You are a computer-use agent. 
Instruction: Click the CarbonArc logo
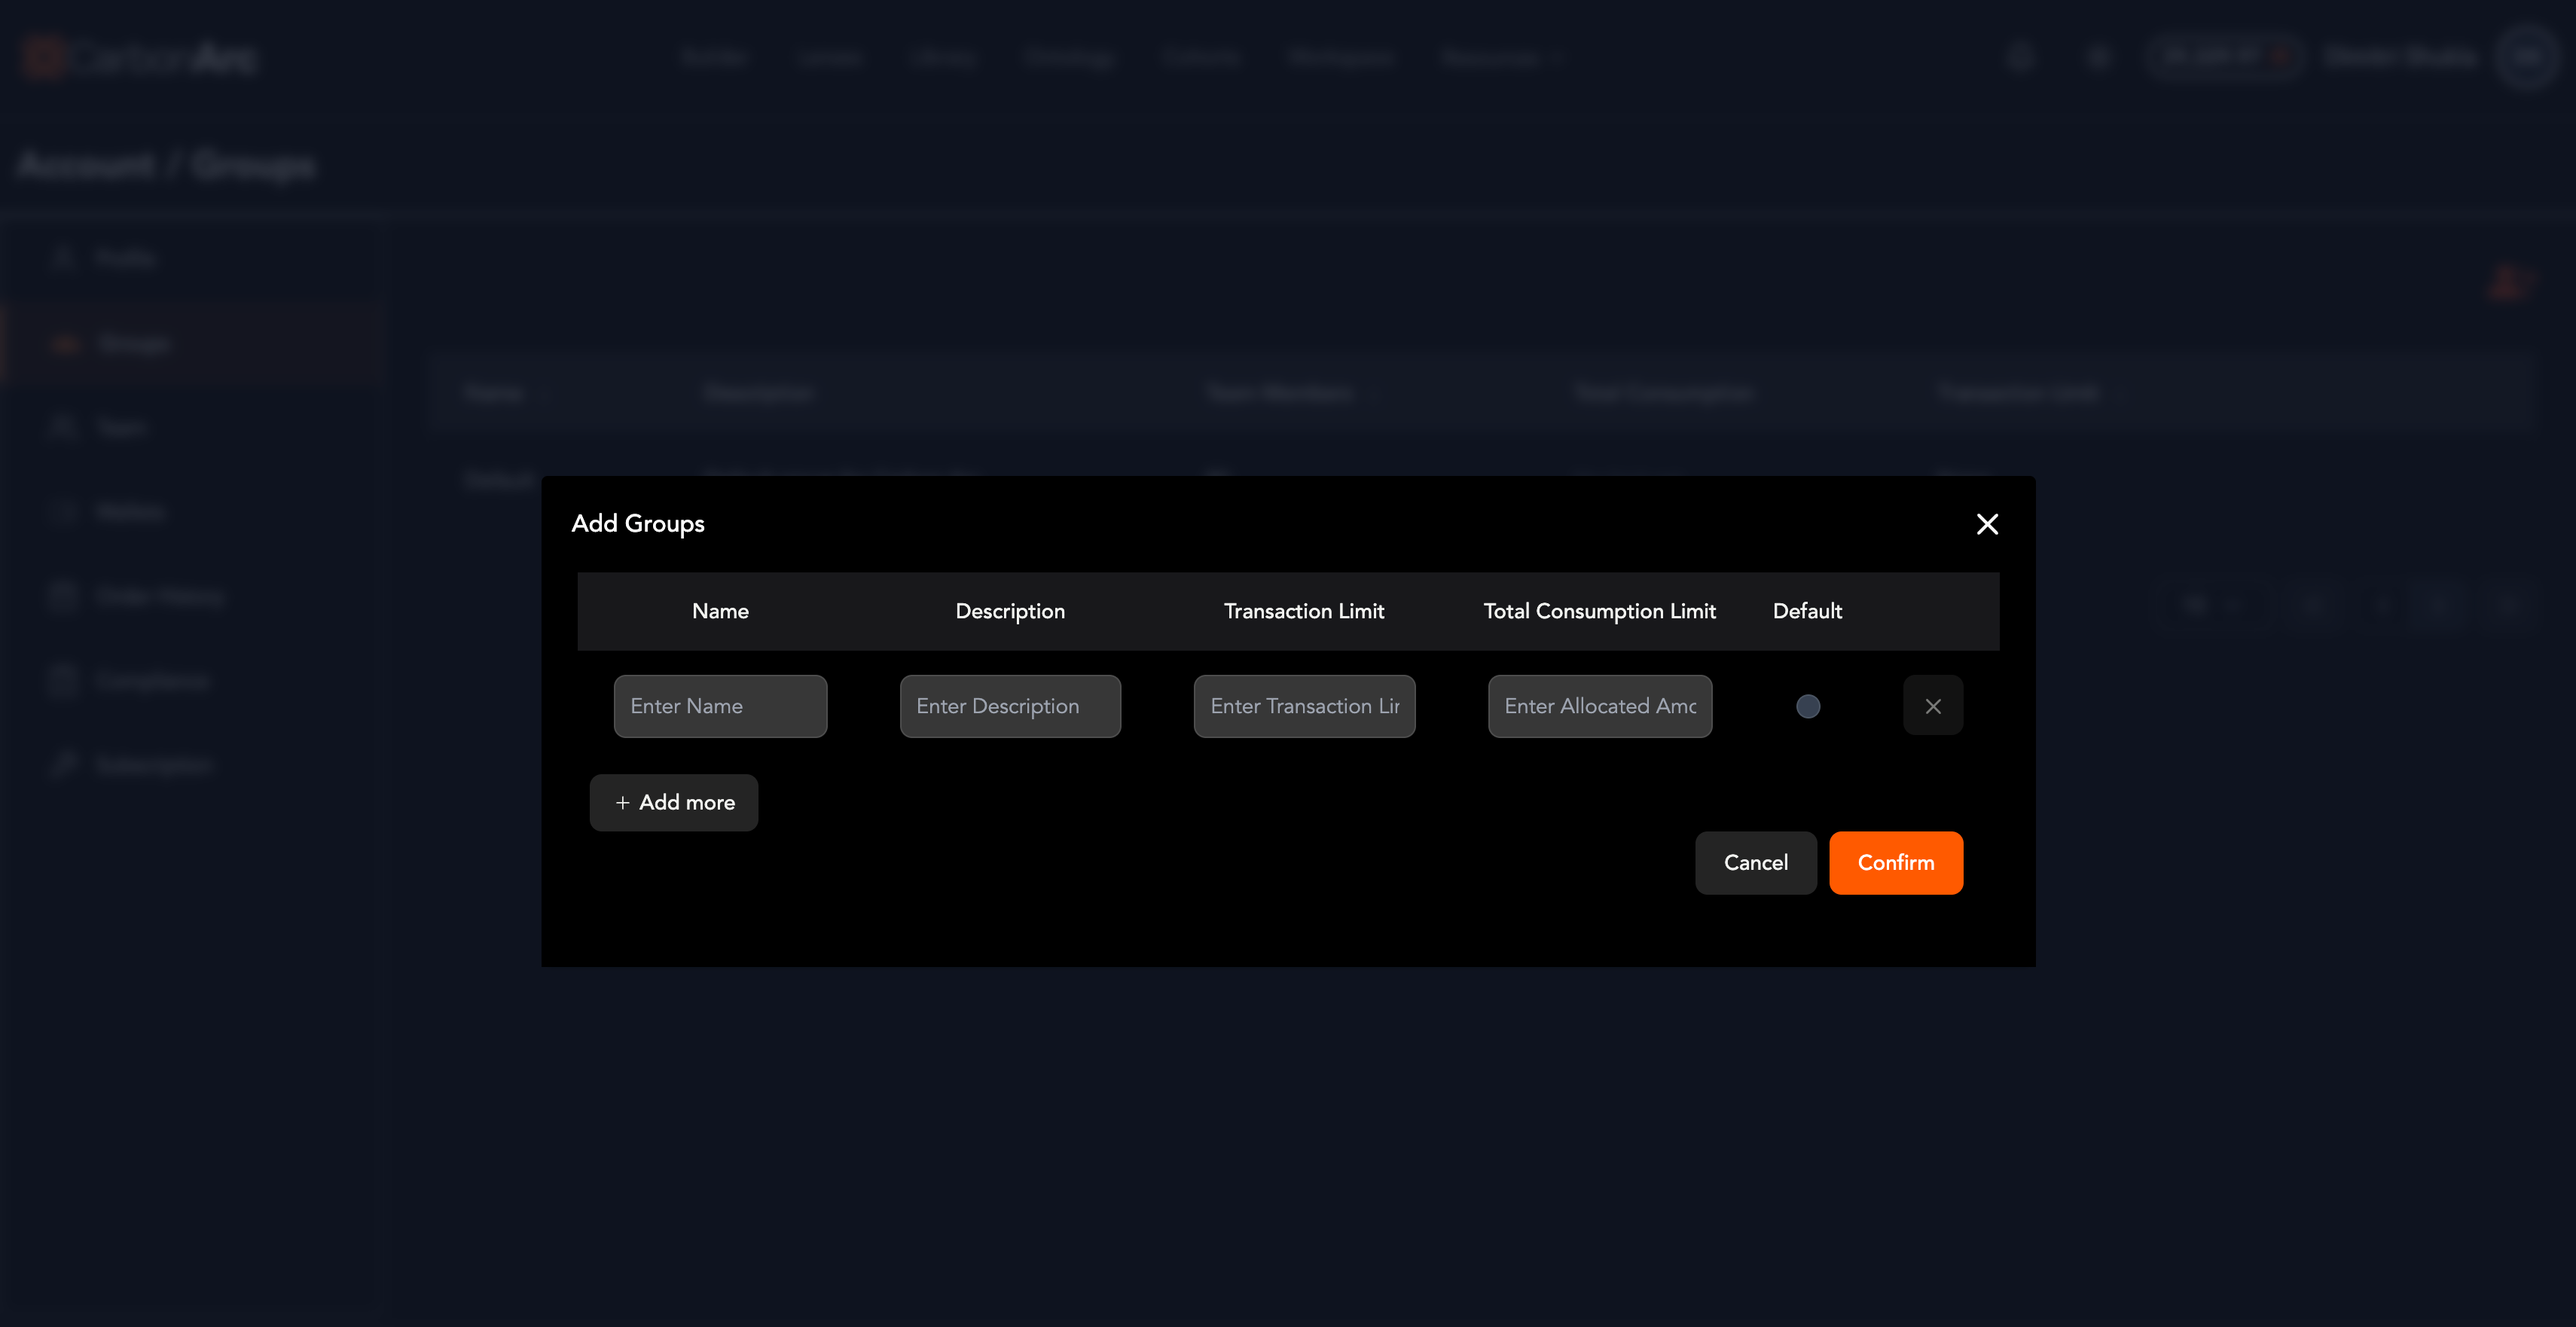coord(140,58)
